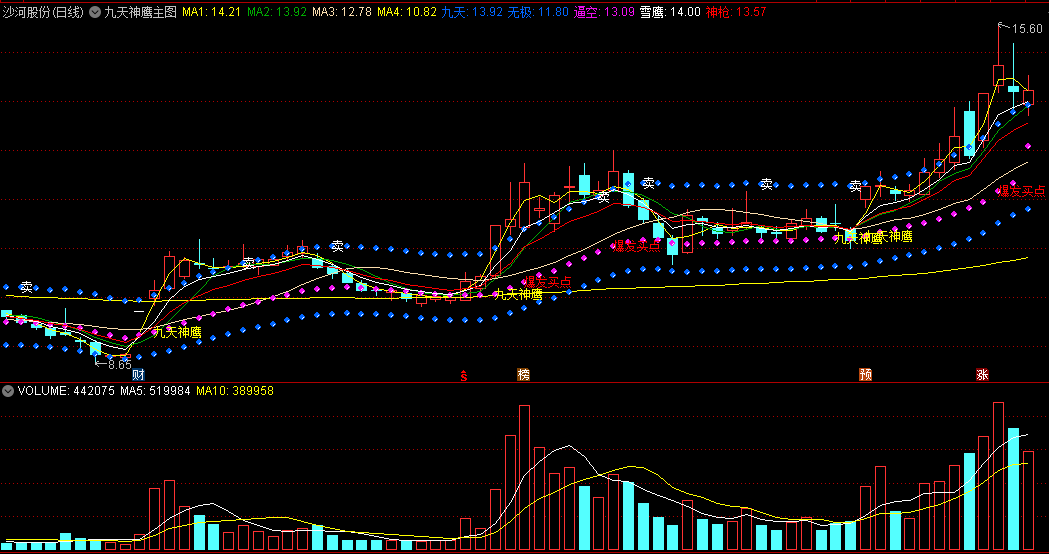The image size is (1049, 554).
Task: Click the rightmost 爆发买点 signal label
Action: pos(1021,191)
